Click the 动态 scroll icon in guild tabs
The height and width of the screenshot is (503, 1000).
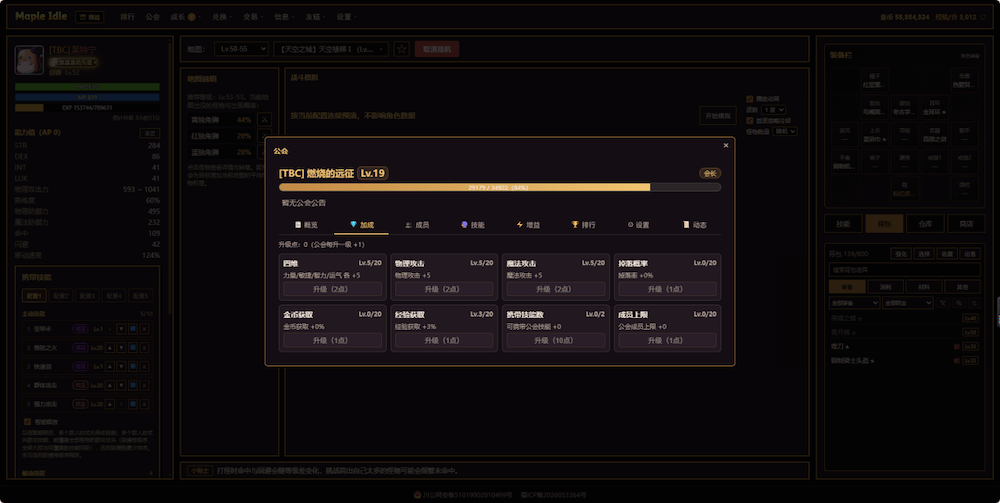pos(686,225)
